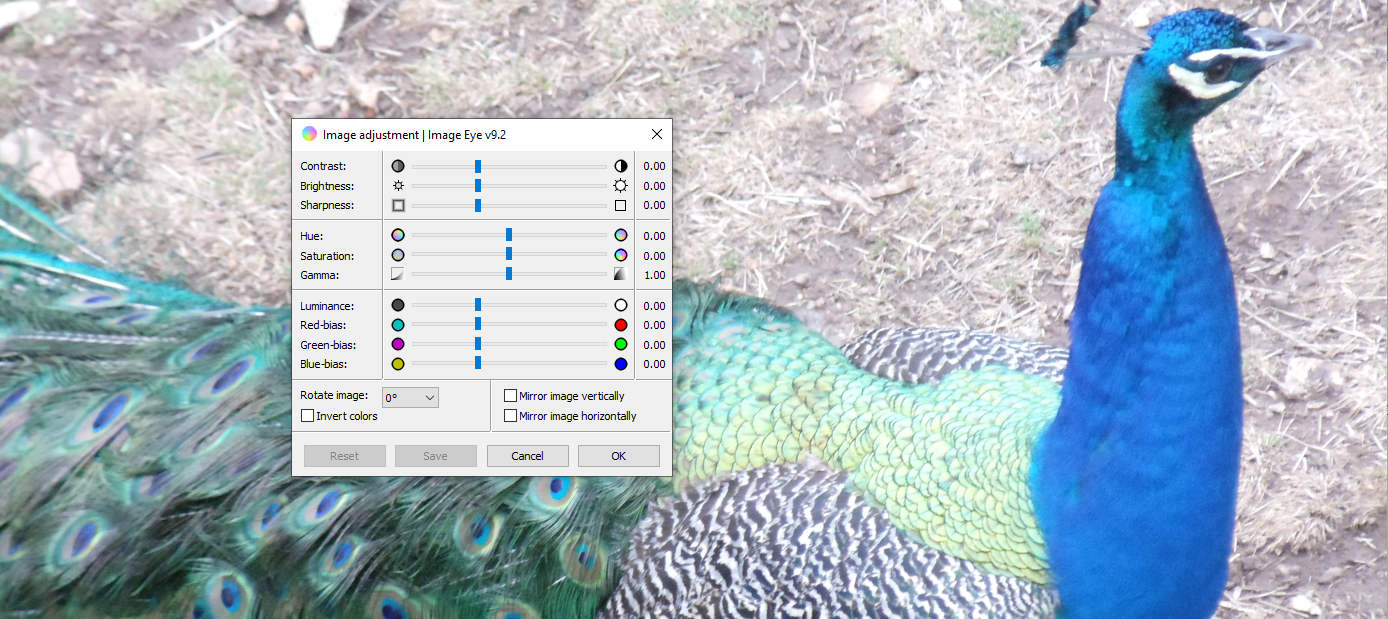
Task: Click the Brightness value 0.00
Action: [x=654, y=186]
